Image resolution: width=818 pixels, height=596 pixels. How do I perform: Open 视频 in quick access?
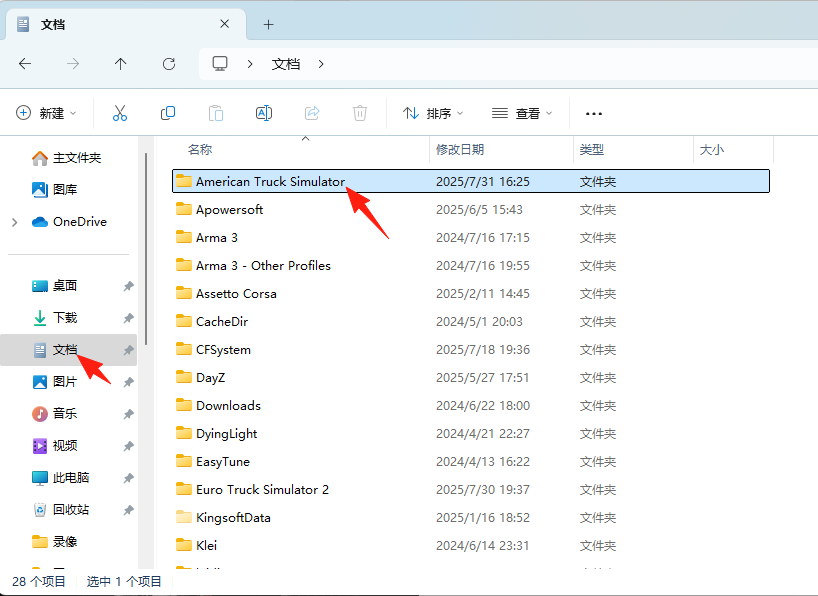point(54,446)
